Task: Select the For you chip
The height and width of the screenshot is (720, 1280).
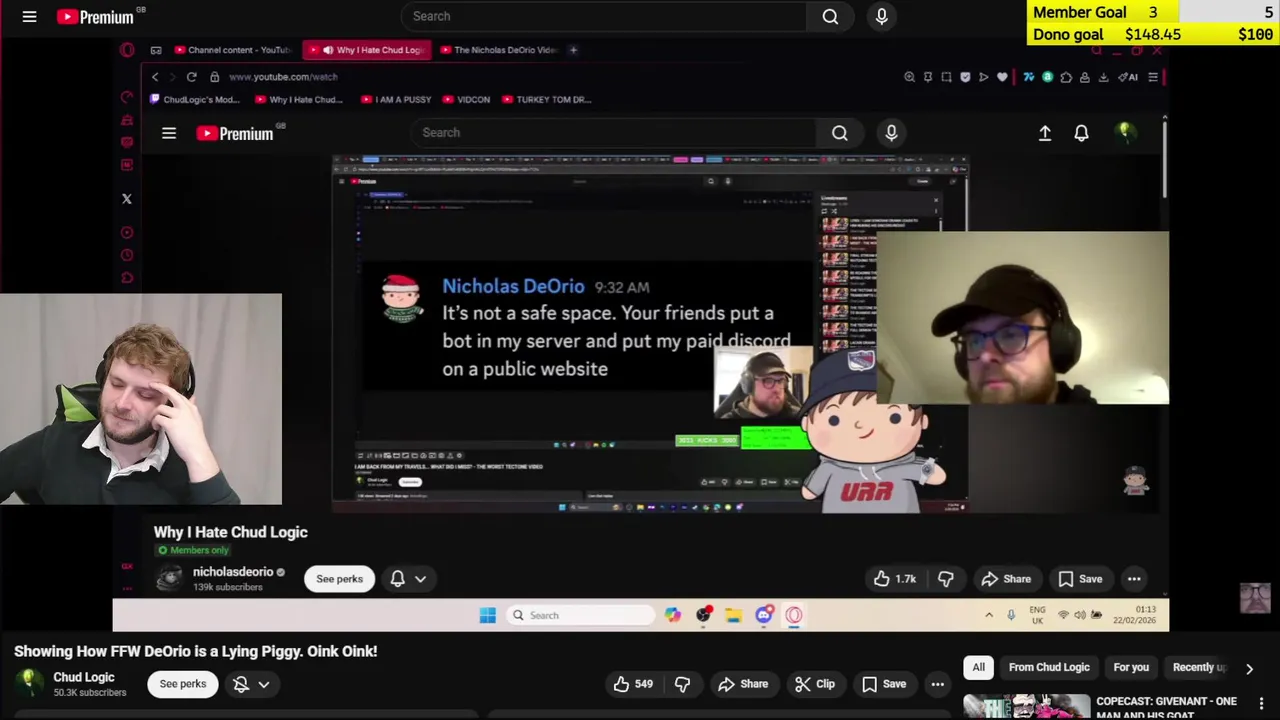Action: (x=1131, y=667)
